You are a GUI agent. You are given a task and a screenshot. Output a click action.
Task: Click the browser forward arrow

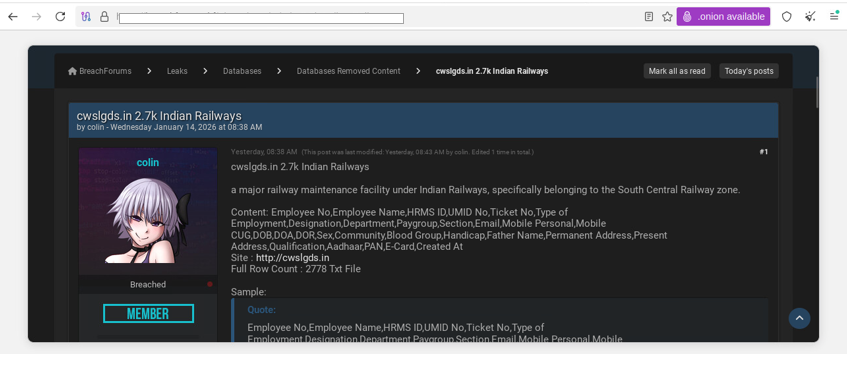(x=36, y=17)
